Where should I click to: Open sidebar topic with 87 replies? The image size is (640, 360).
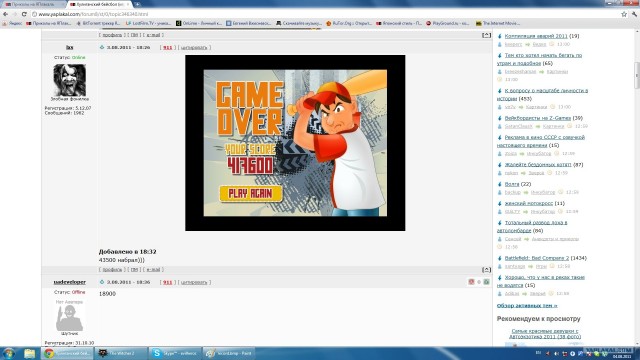click(538, 164)
